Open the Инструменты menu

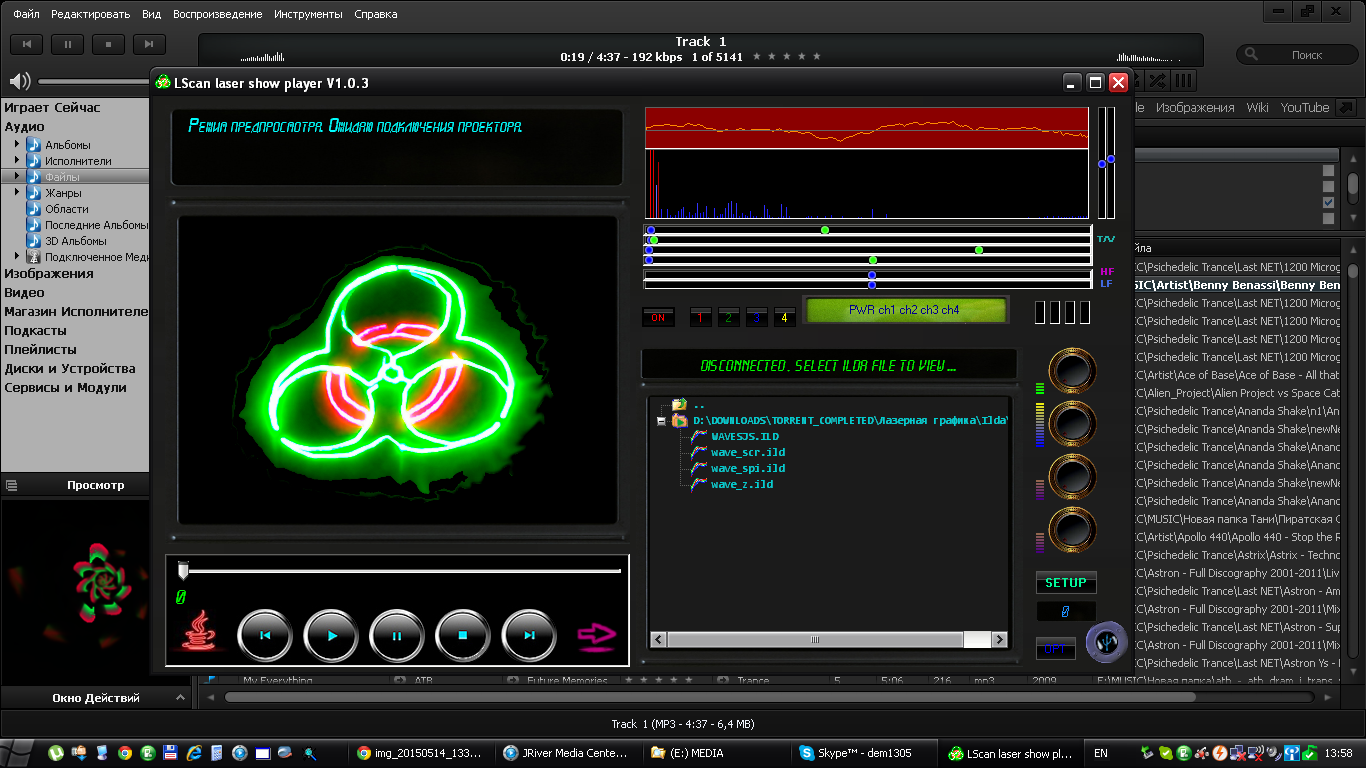(308, 14)
